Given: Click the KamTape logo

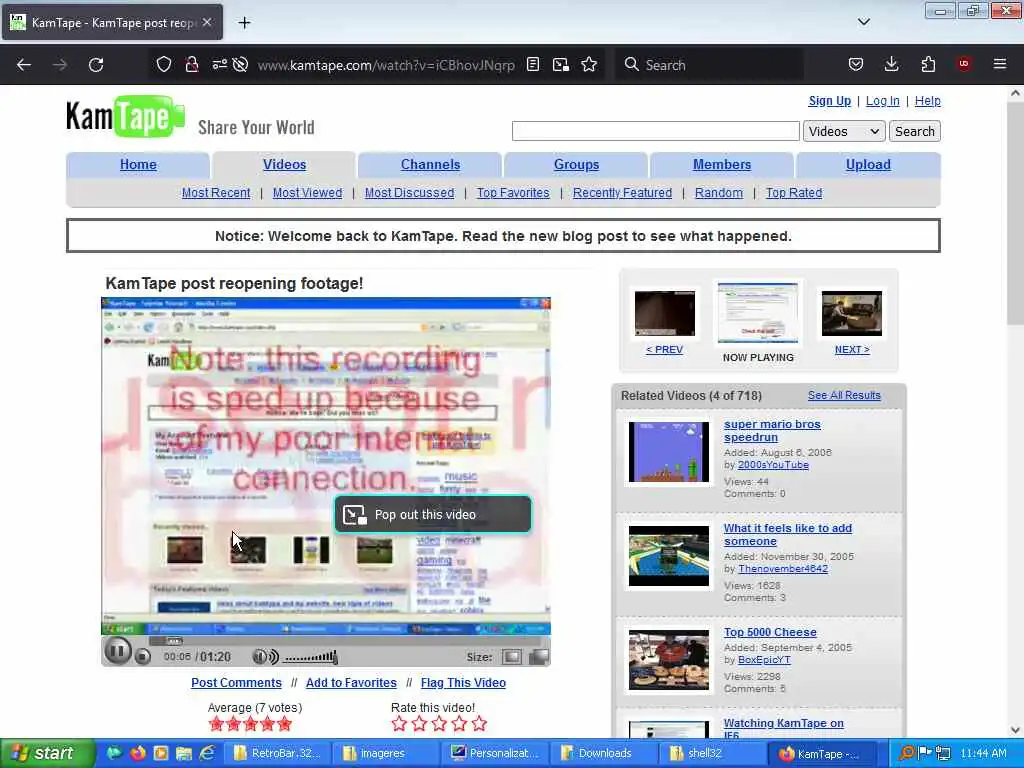Looking at the screenshot, I should coord(125,116).
